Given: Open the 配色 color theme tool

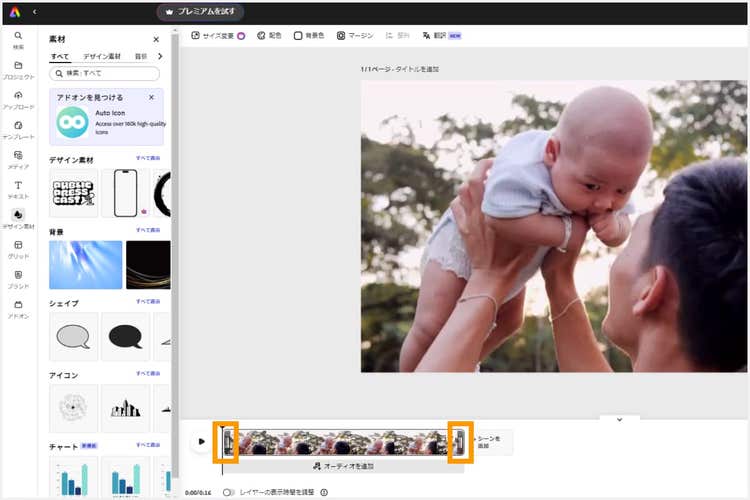Looking at the screenshot, I should tap(269, 36).
